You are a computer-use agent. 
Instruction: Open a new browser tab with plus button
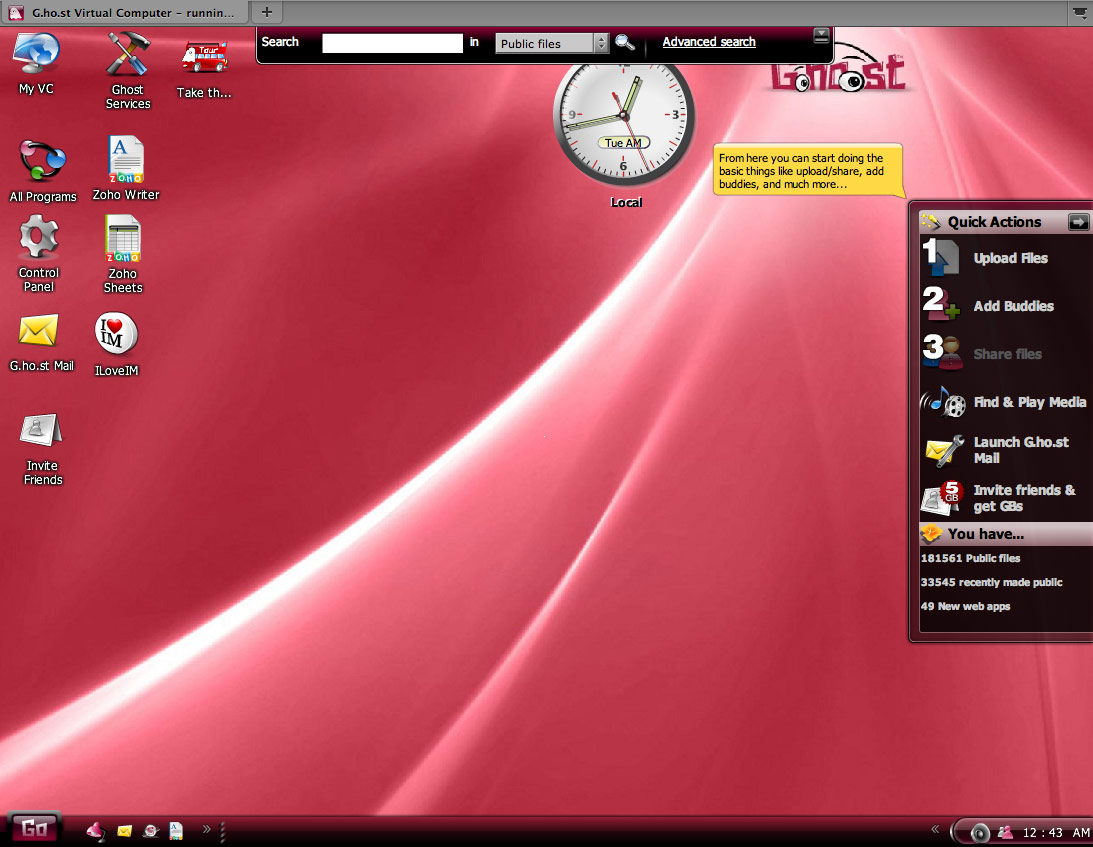tap(266, 12)
